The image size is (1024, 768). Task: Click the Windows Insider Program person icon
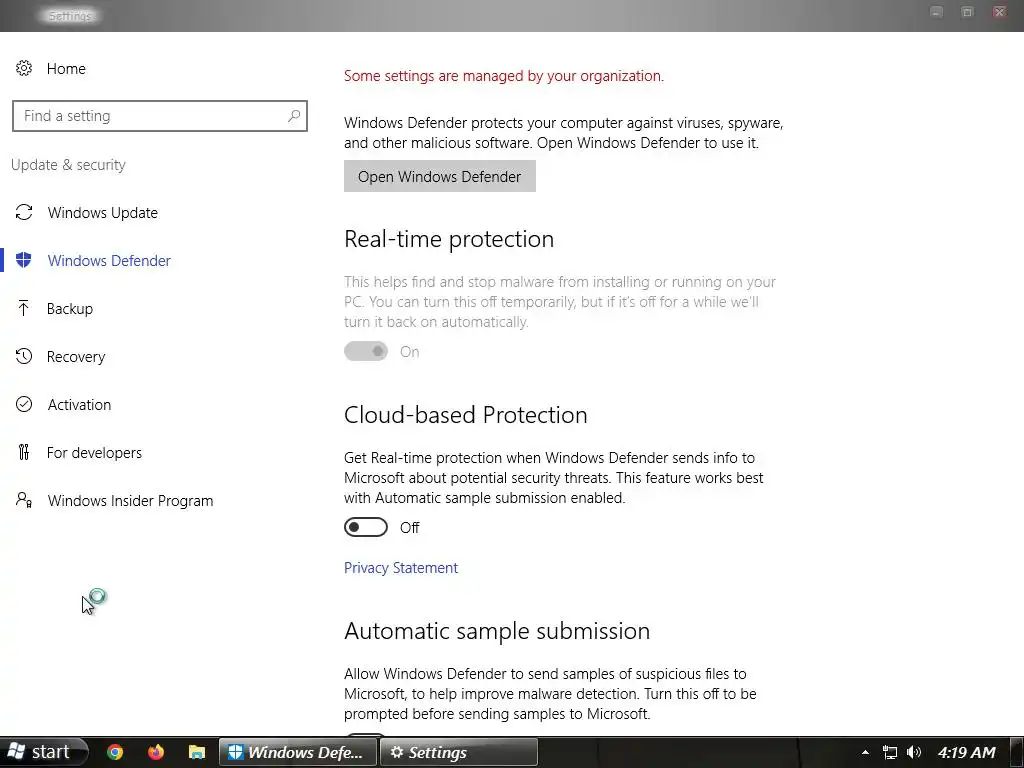tap(24, 500)
